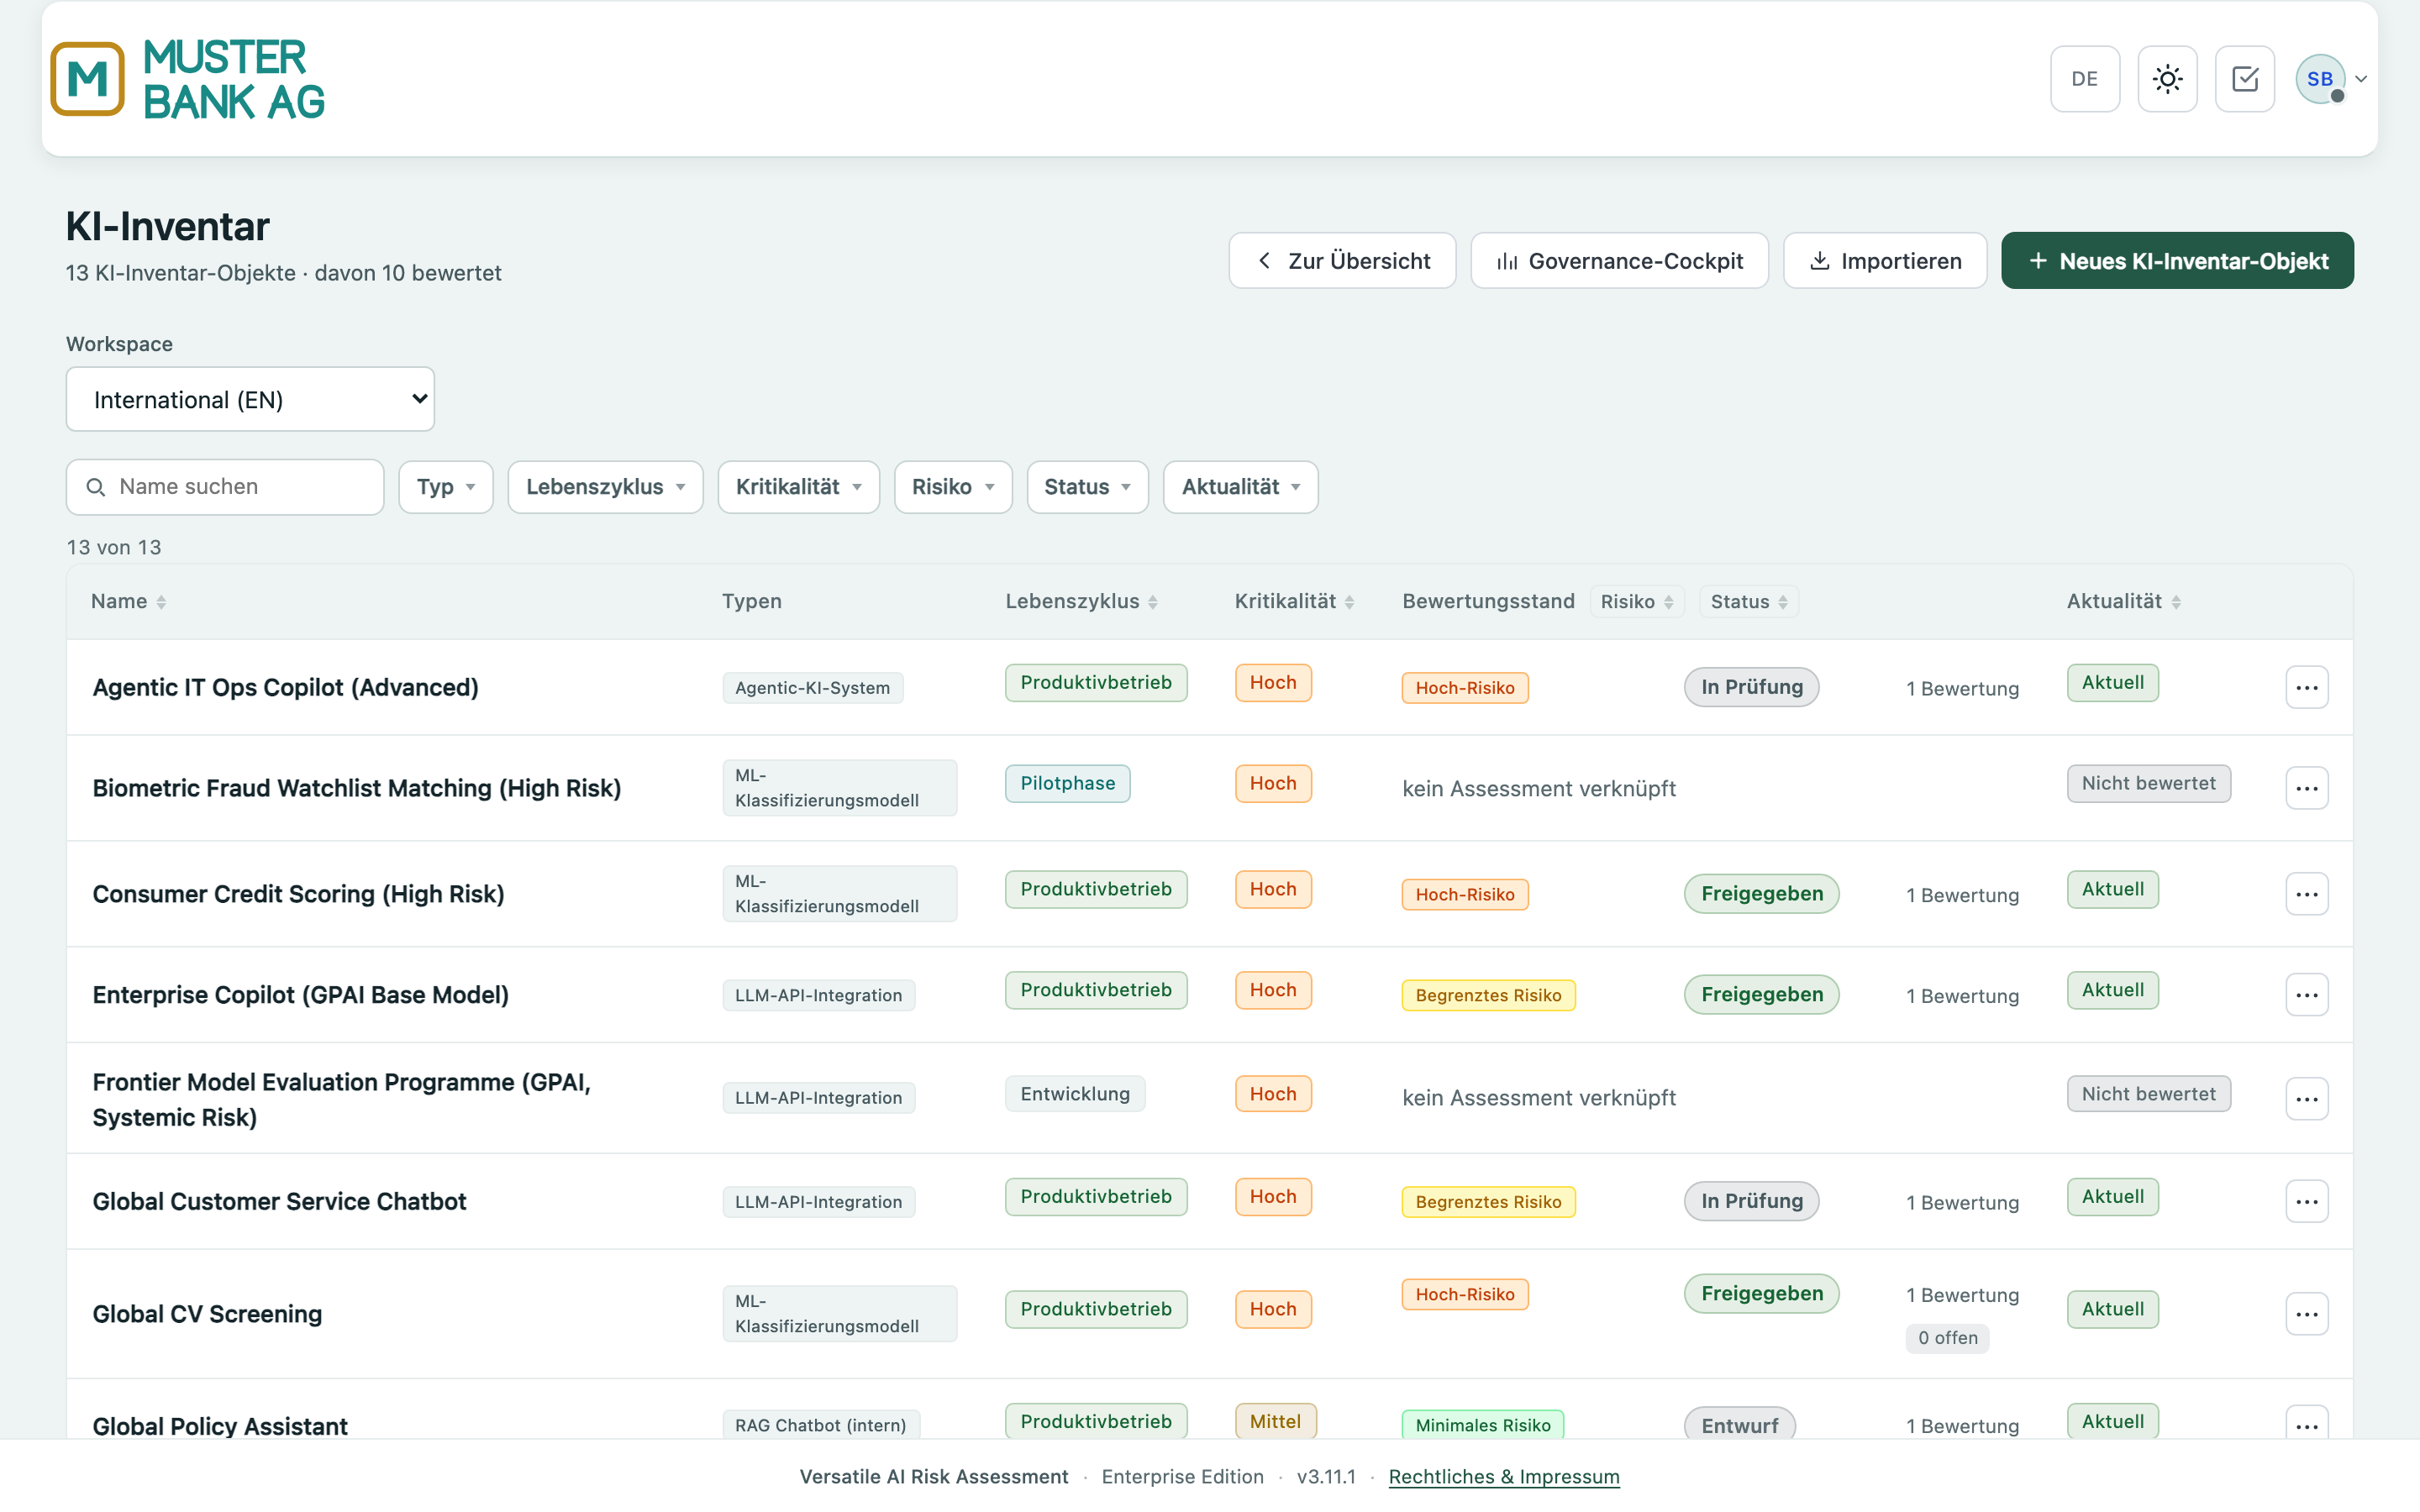Open the Kritikalität filter dropdown
This screenshot has width=2420, height=1512.
point(798,487)
